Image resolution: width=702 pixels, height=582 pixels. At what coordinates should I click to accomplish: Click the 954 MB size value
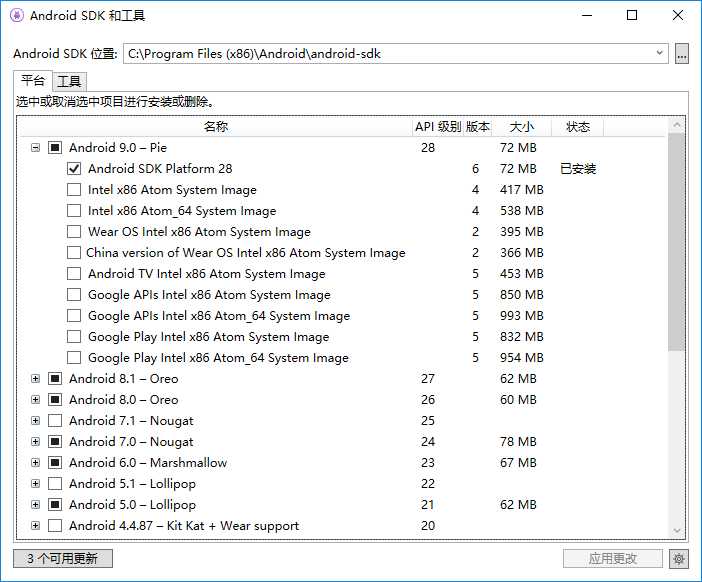[522, 358]
